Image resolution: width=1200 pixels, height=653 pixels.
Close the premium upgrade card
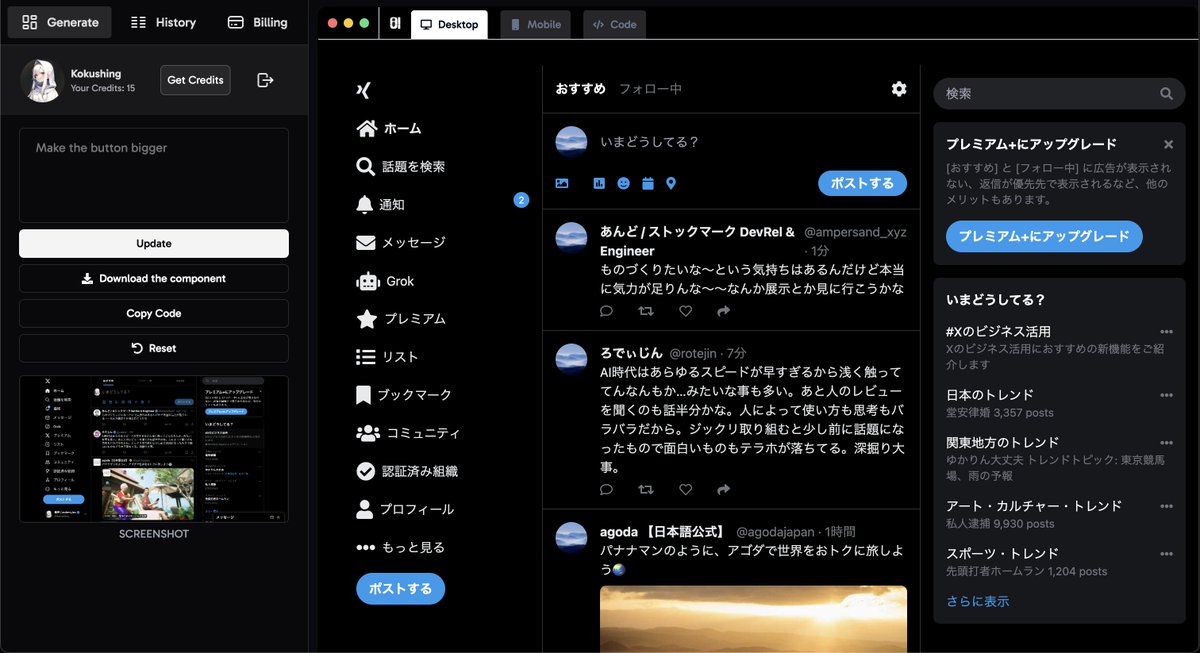(1168, 145)
